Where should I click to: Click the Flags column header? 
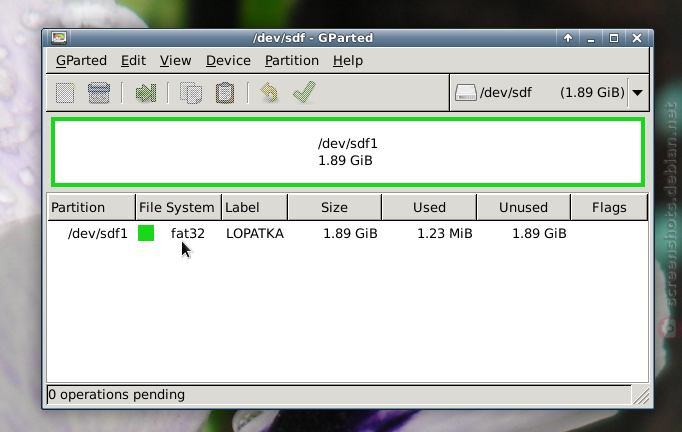pos(609,208)
